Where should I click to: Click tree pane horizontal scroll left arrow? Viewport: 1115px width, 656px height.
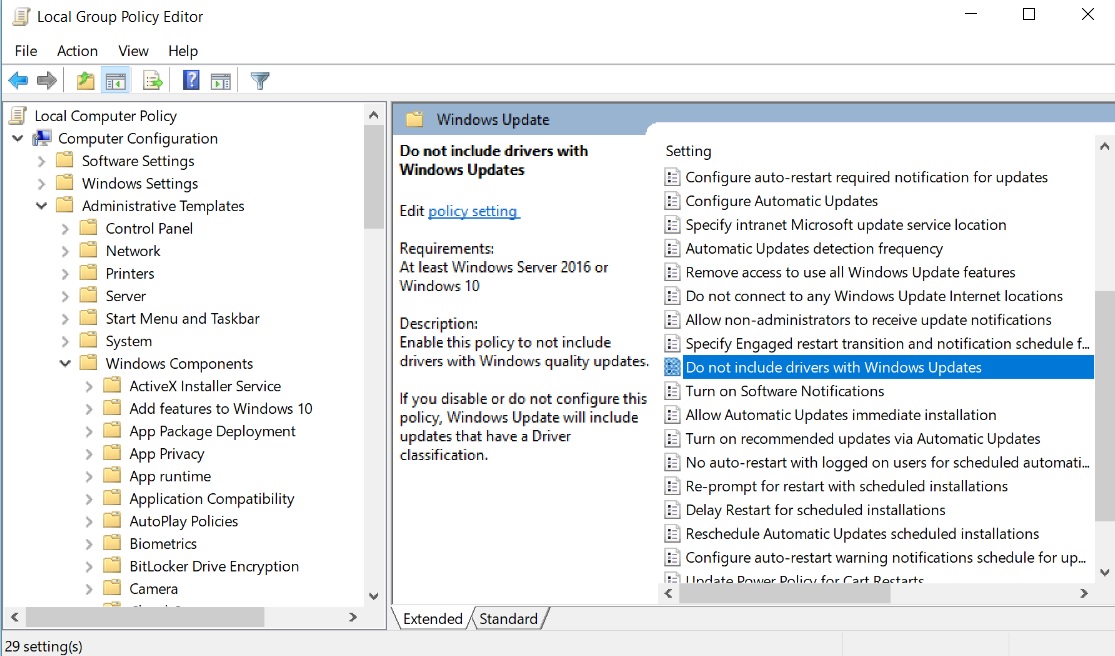14,617
